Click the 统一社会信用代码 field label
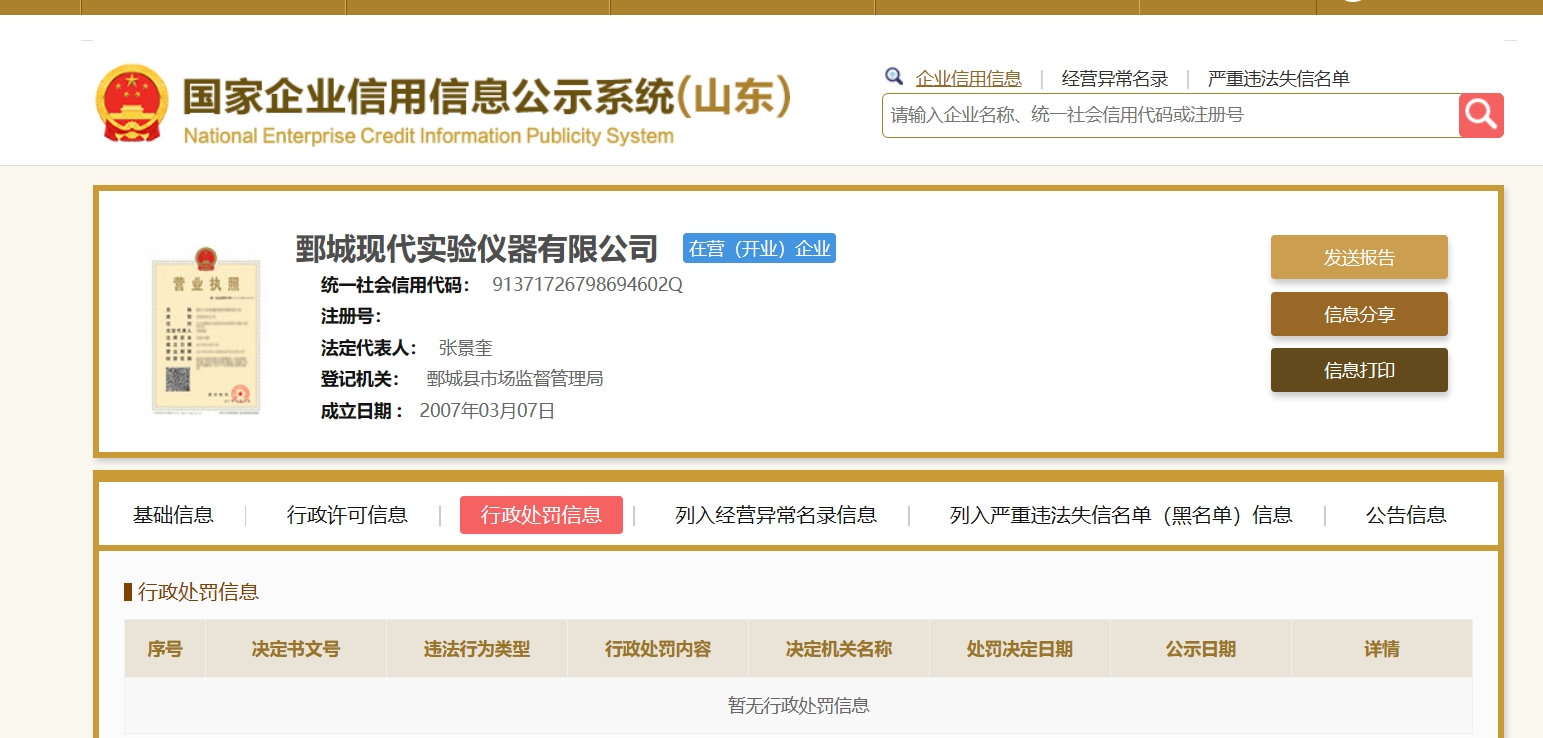 click(x=395, y=285)
